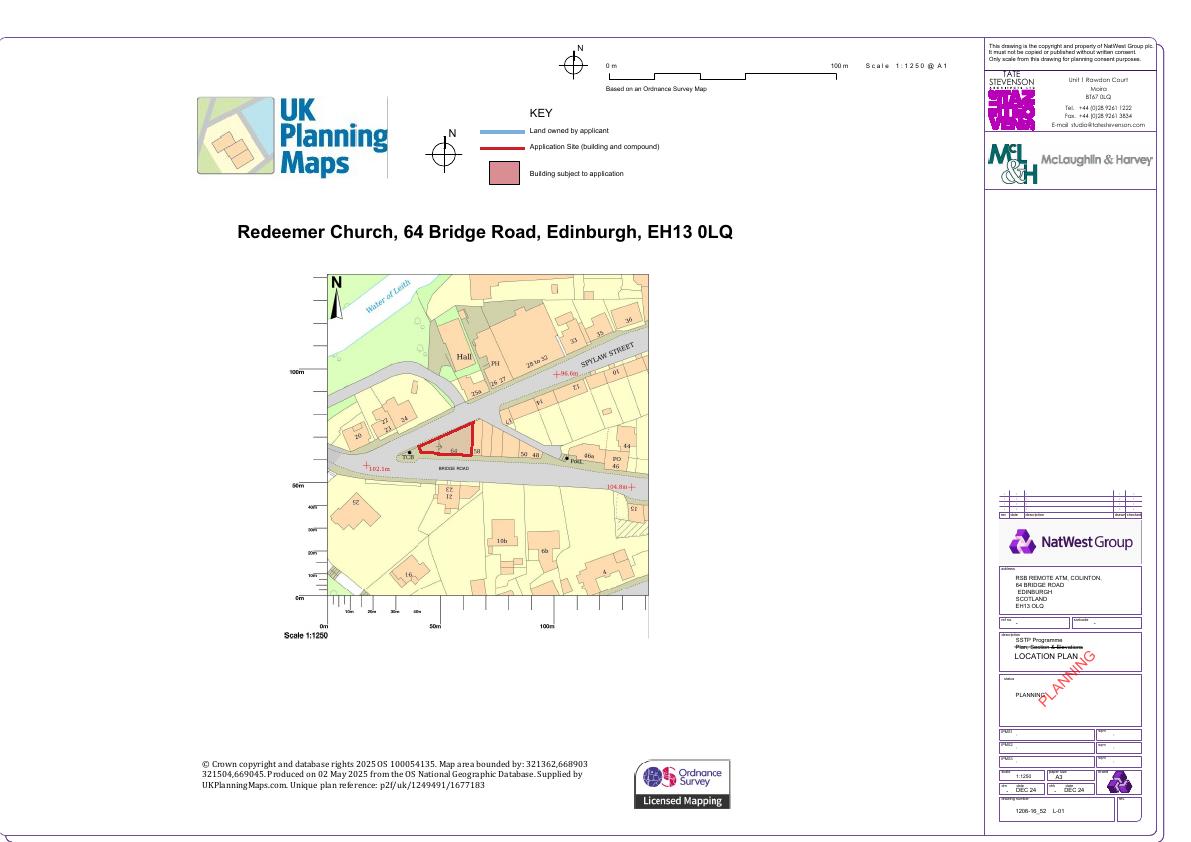Click the studio@tatestevenson.com email address
This screenshot has width=1191, height=842.
(1104, 125)
